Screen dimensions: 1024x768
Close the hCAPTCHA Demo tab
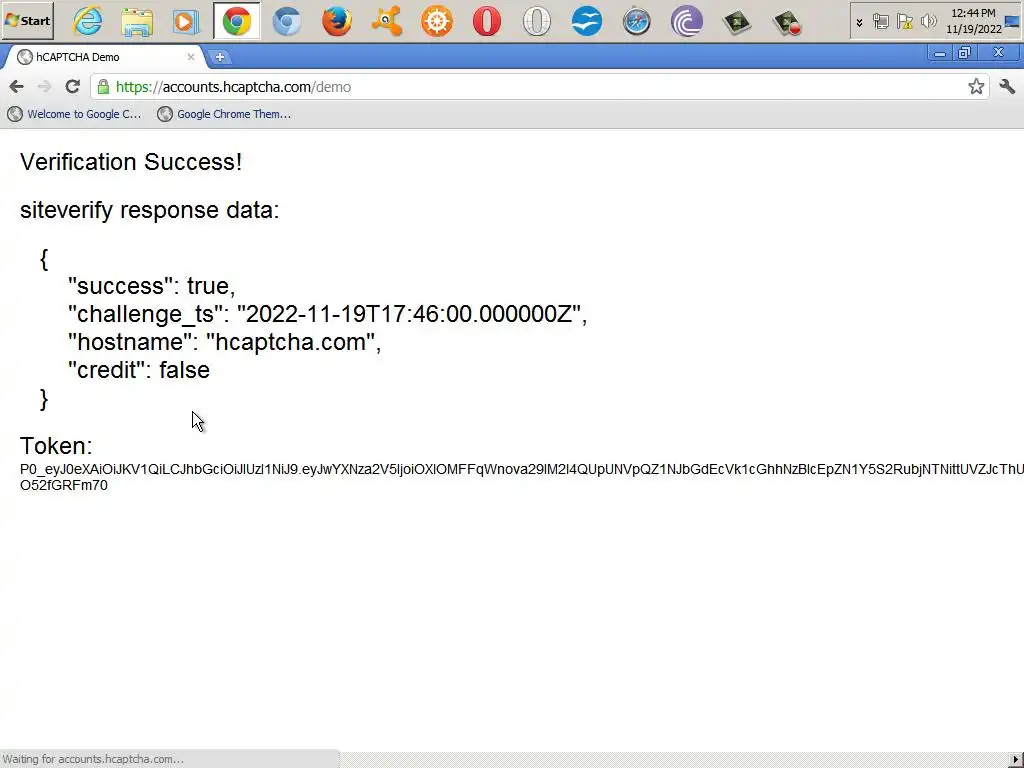pos(191,57)
